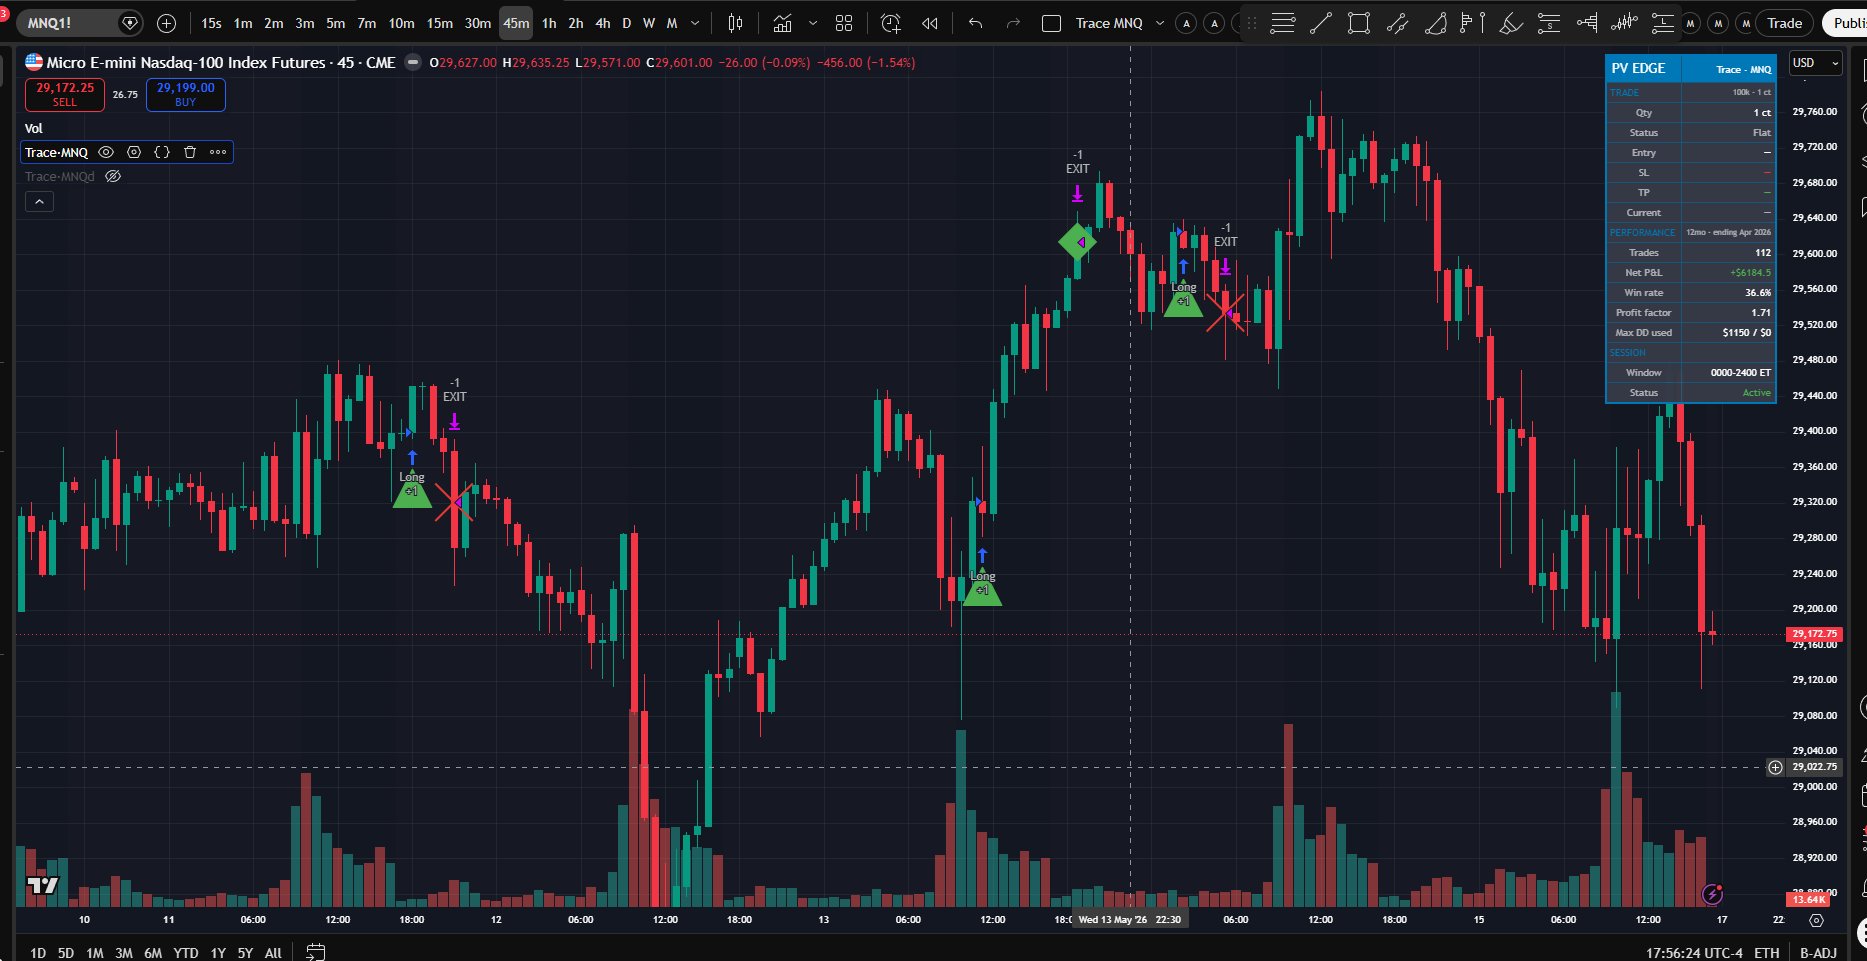Select the bars pattern candle tool
The image size is (1867, 961).
[1625, 23]
